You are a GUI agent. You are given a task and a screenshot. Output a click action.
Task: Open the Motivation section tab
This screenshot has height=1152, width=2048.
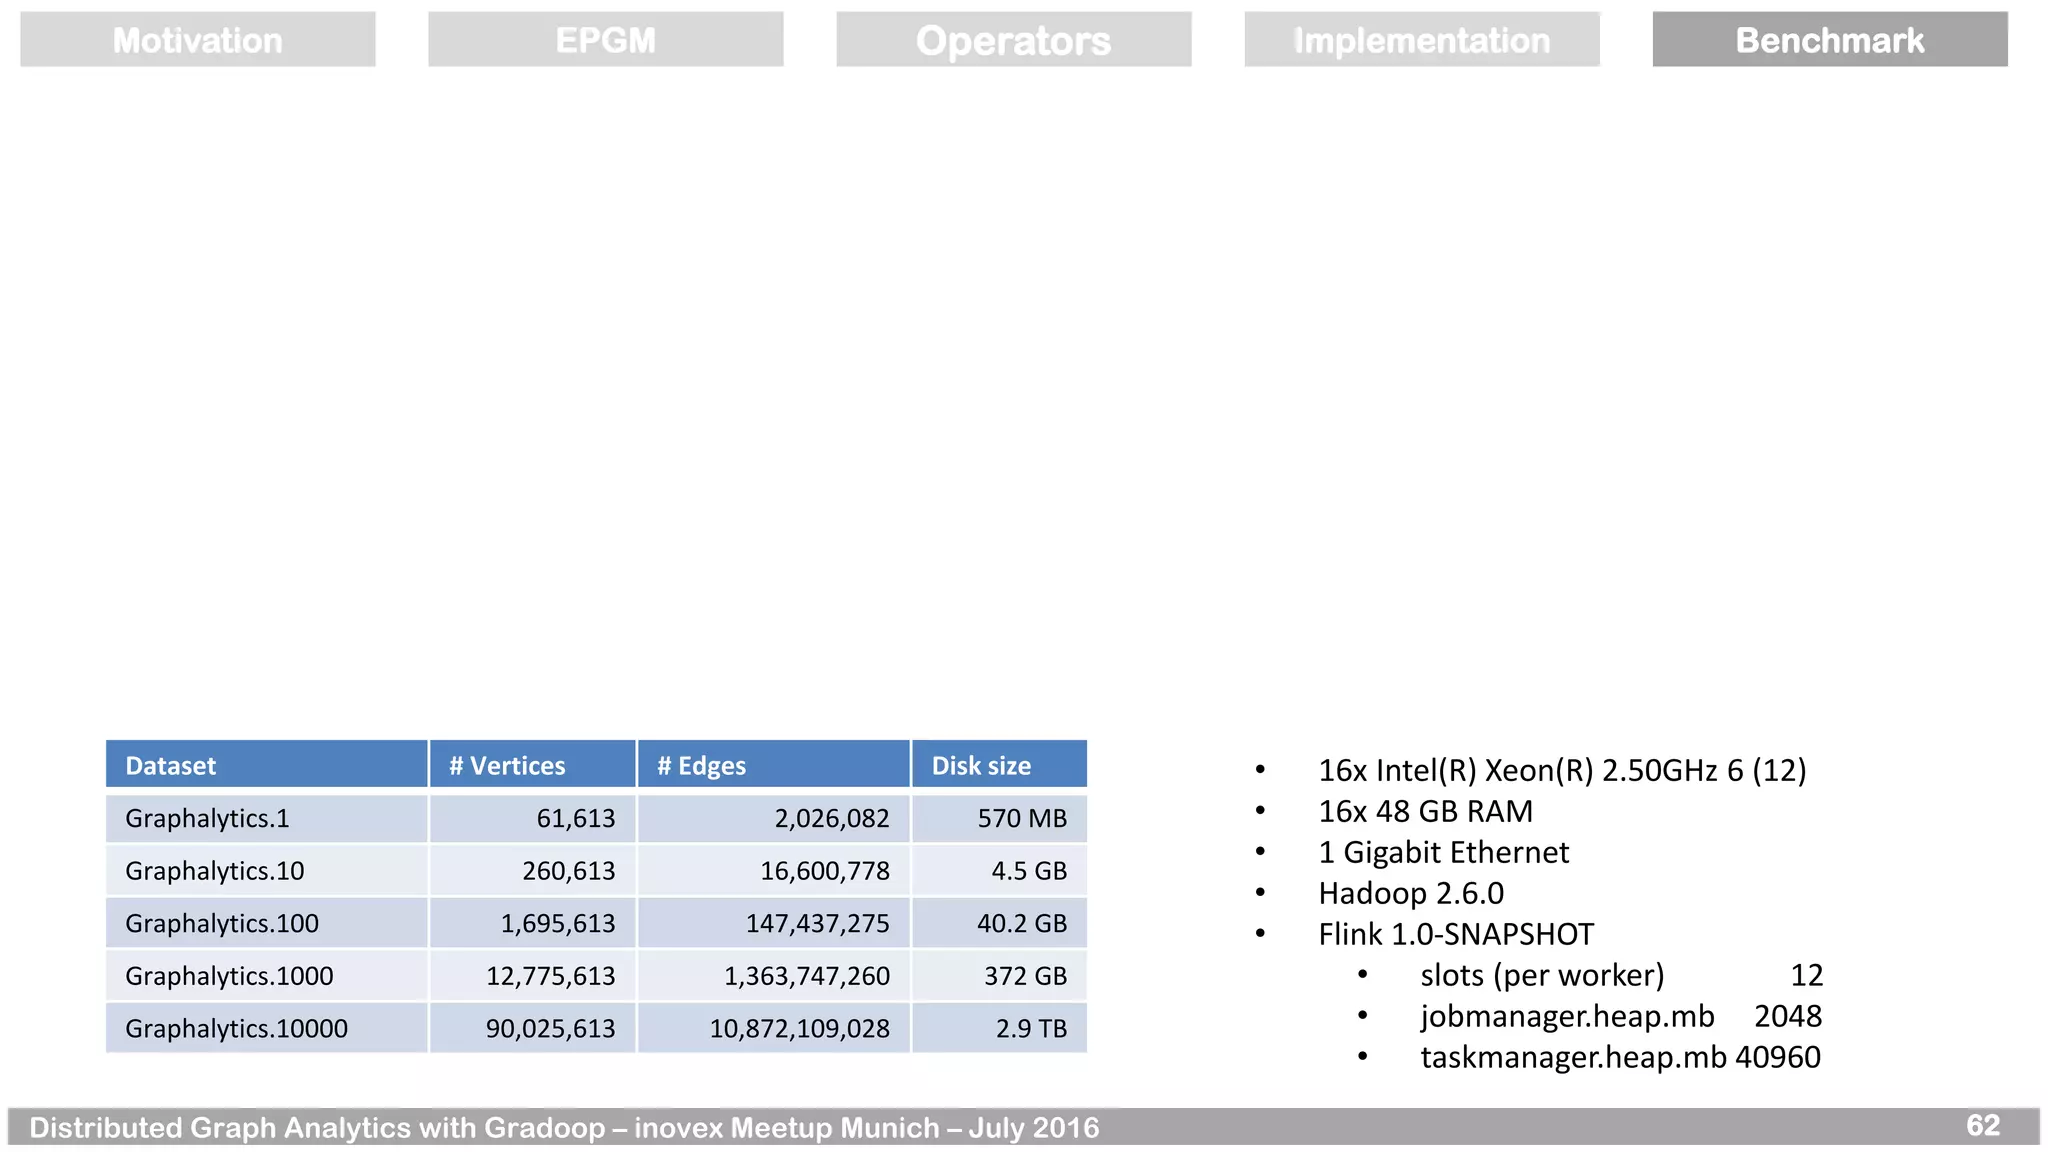point(198,40)
